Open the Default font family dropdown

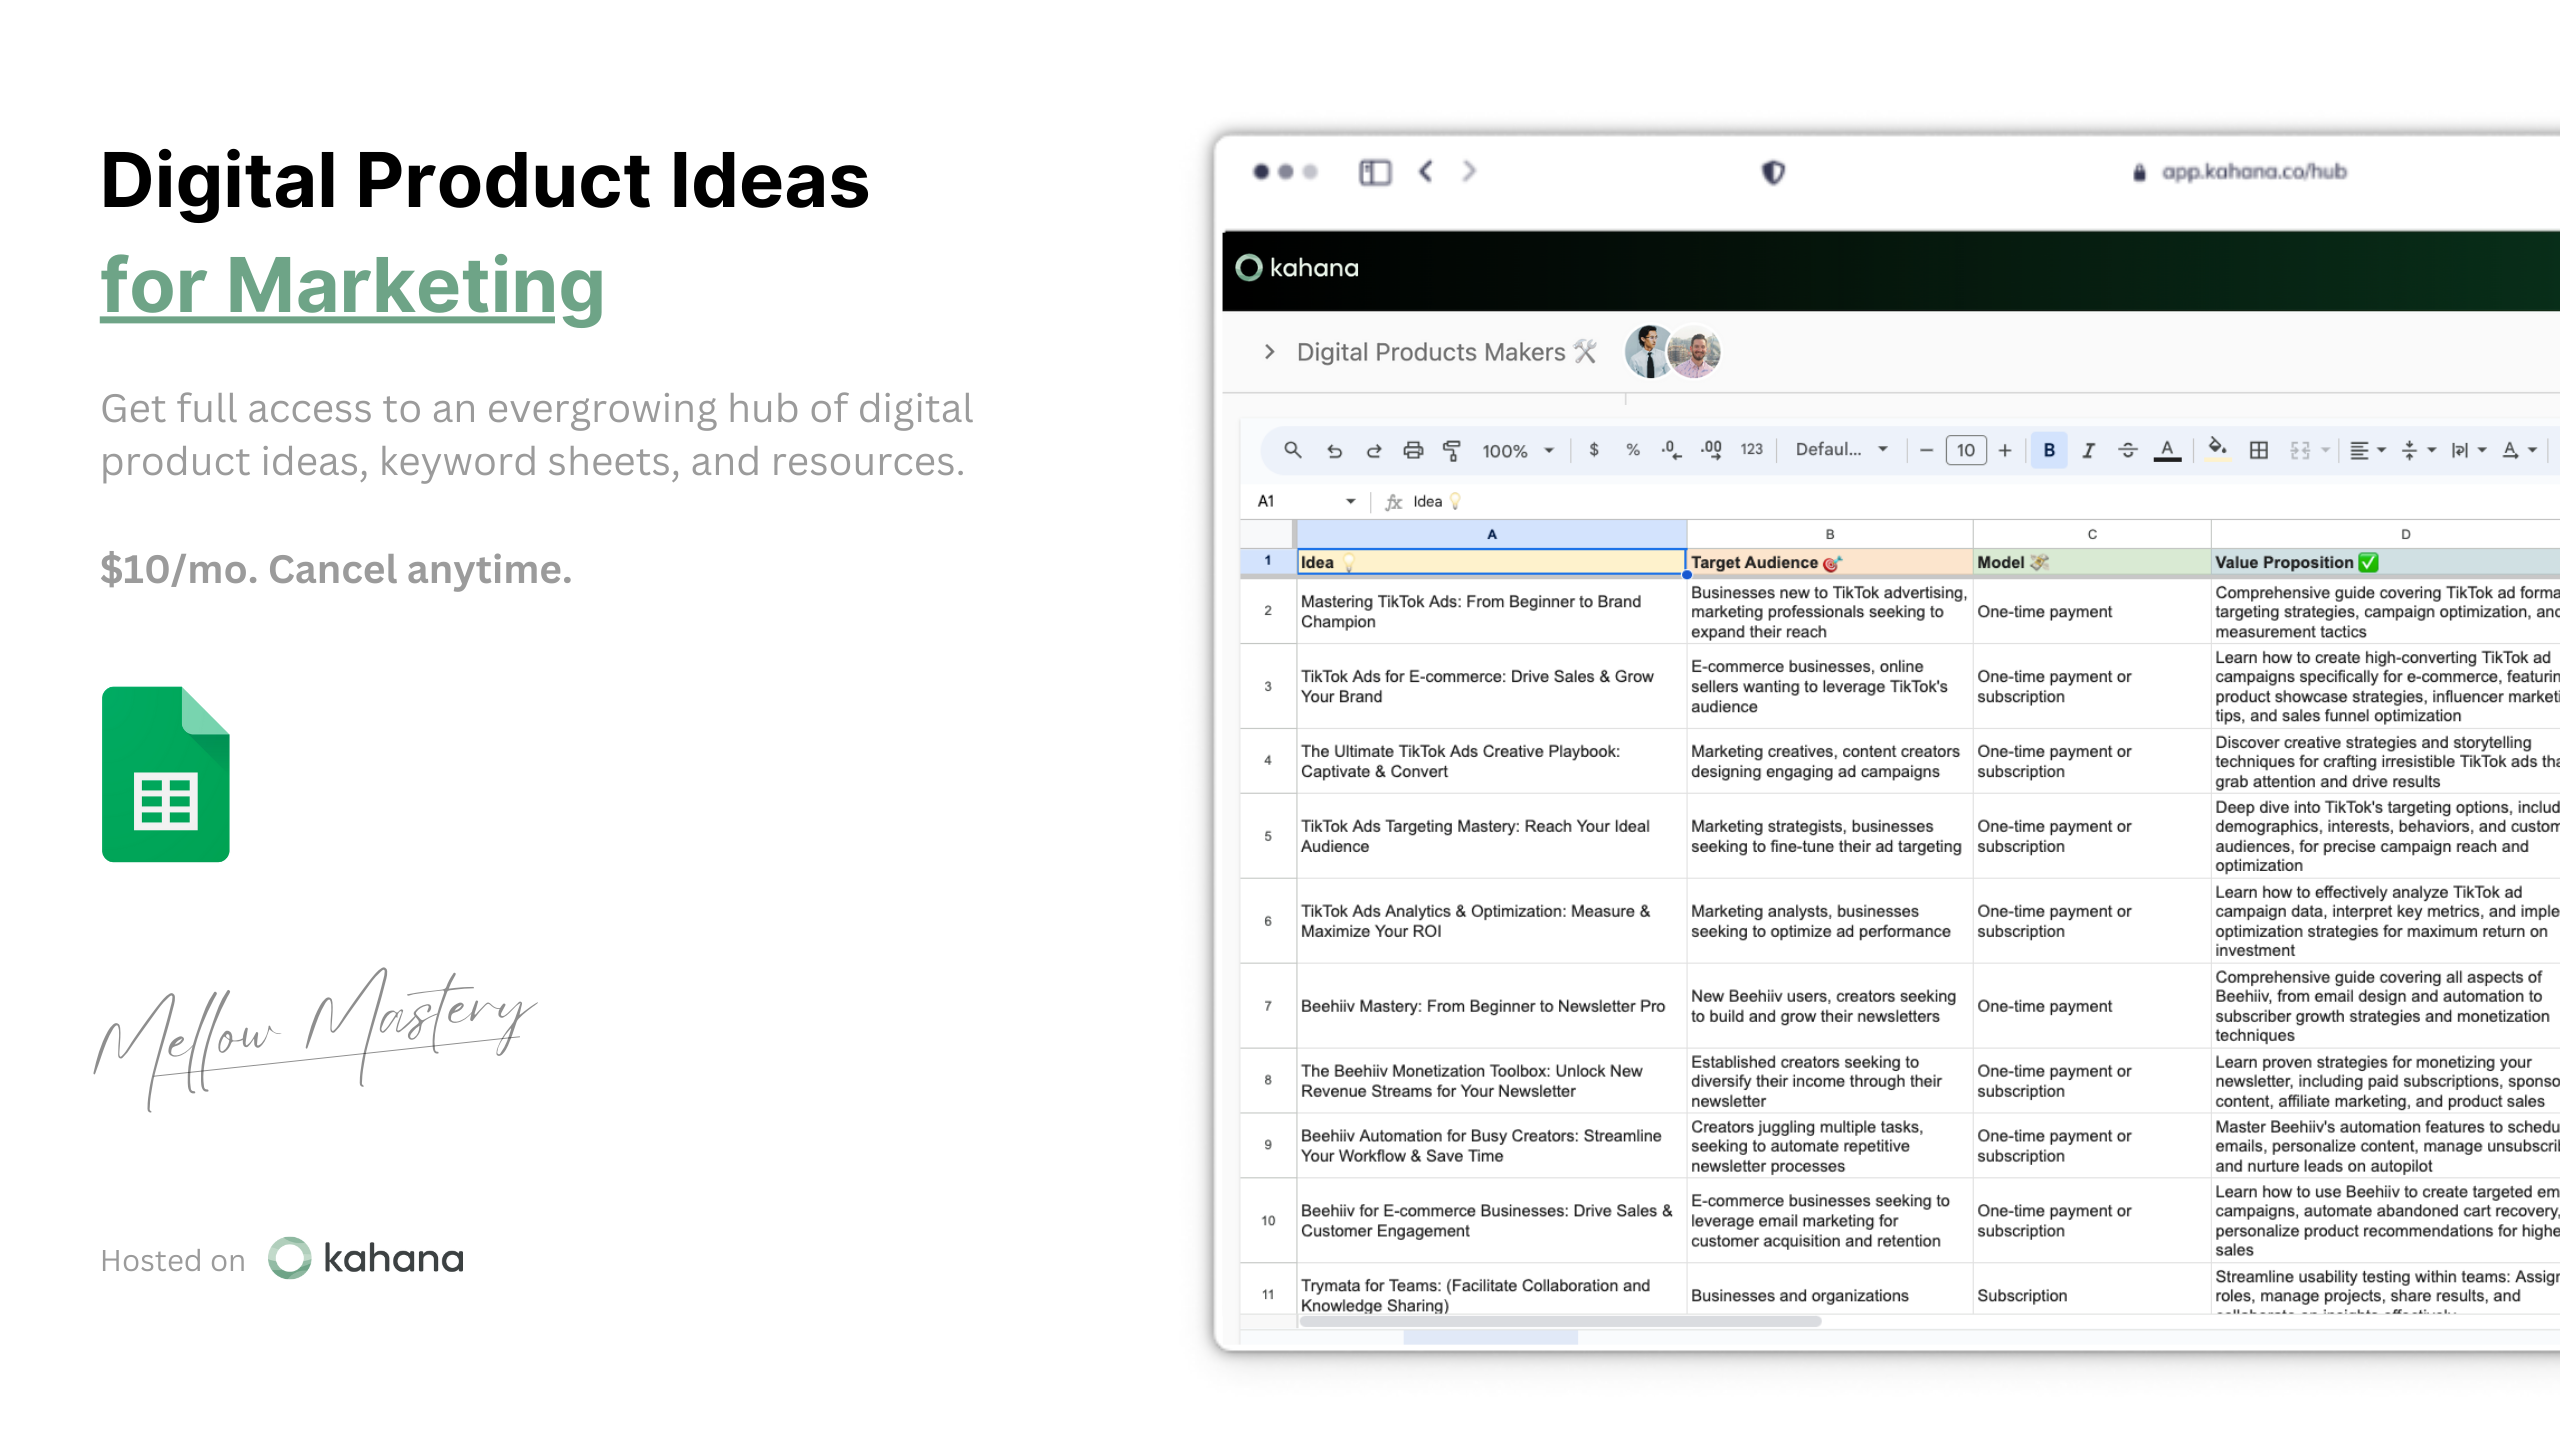click(1841, 450)
